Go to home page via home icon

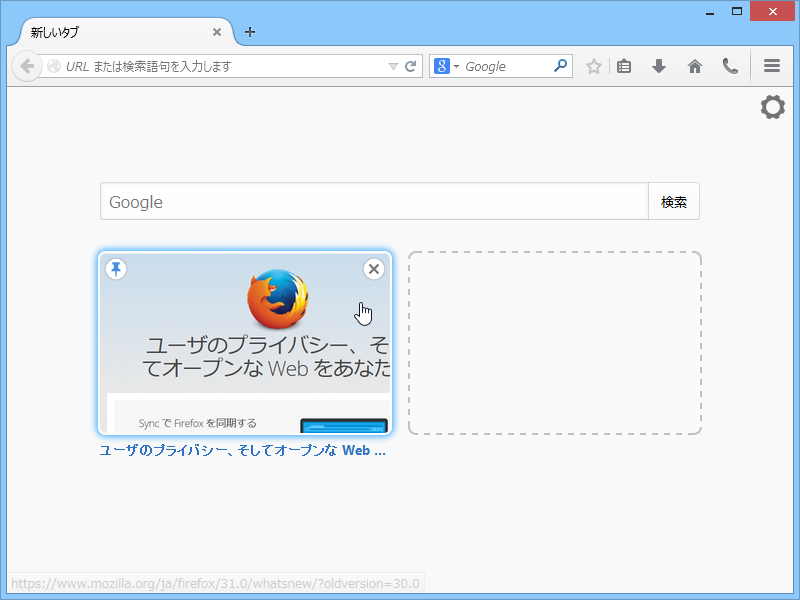(694, 66)
